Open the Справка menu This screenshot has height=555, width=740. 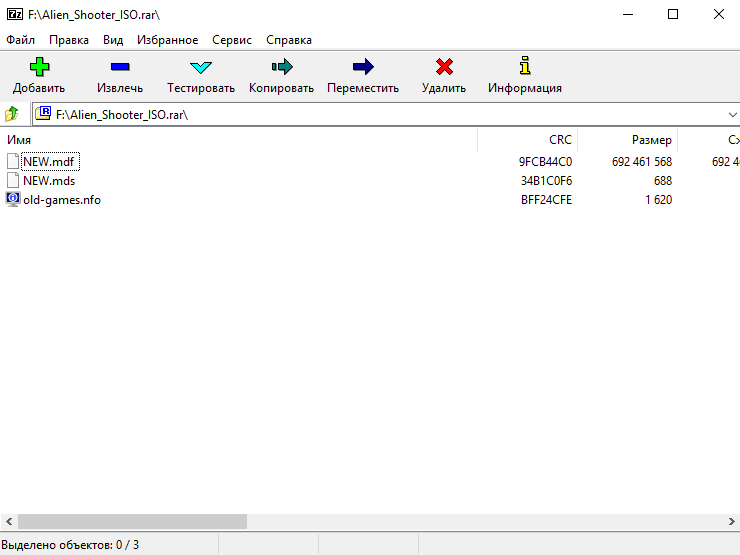point(289,40)
